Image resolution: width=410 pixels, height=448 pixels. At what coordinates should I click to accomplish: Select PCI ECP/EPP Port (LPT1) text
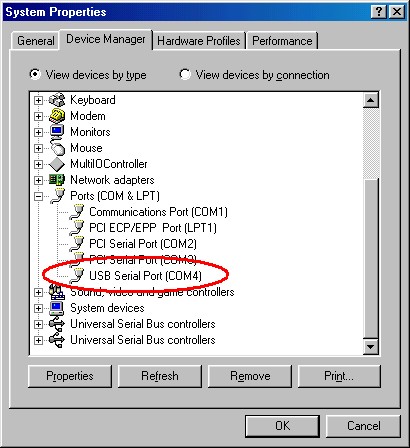click(x=153, y=228)
